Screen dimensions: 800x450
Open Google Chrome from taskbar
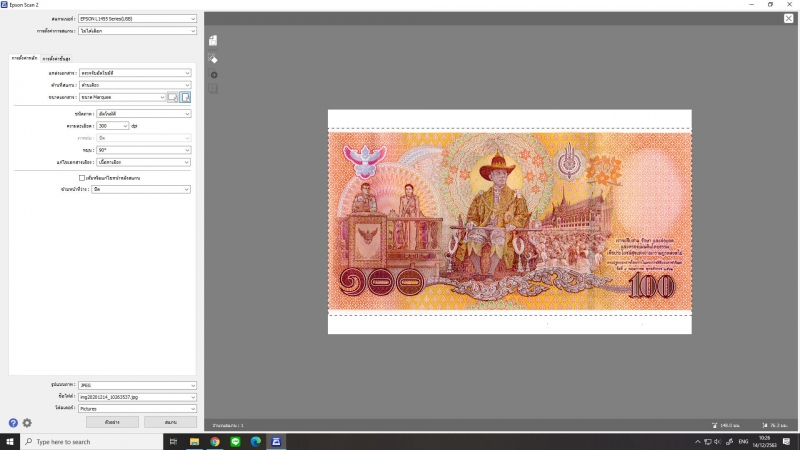[215, 441]
